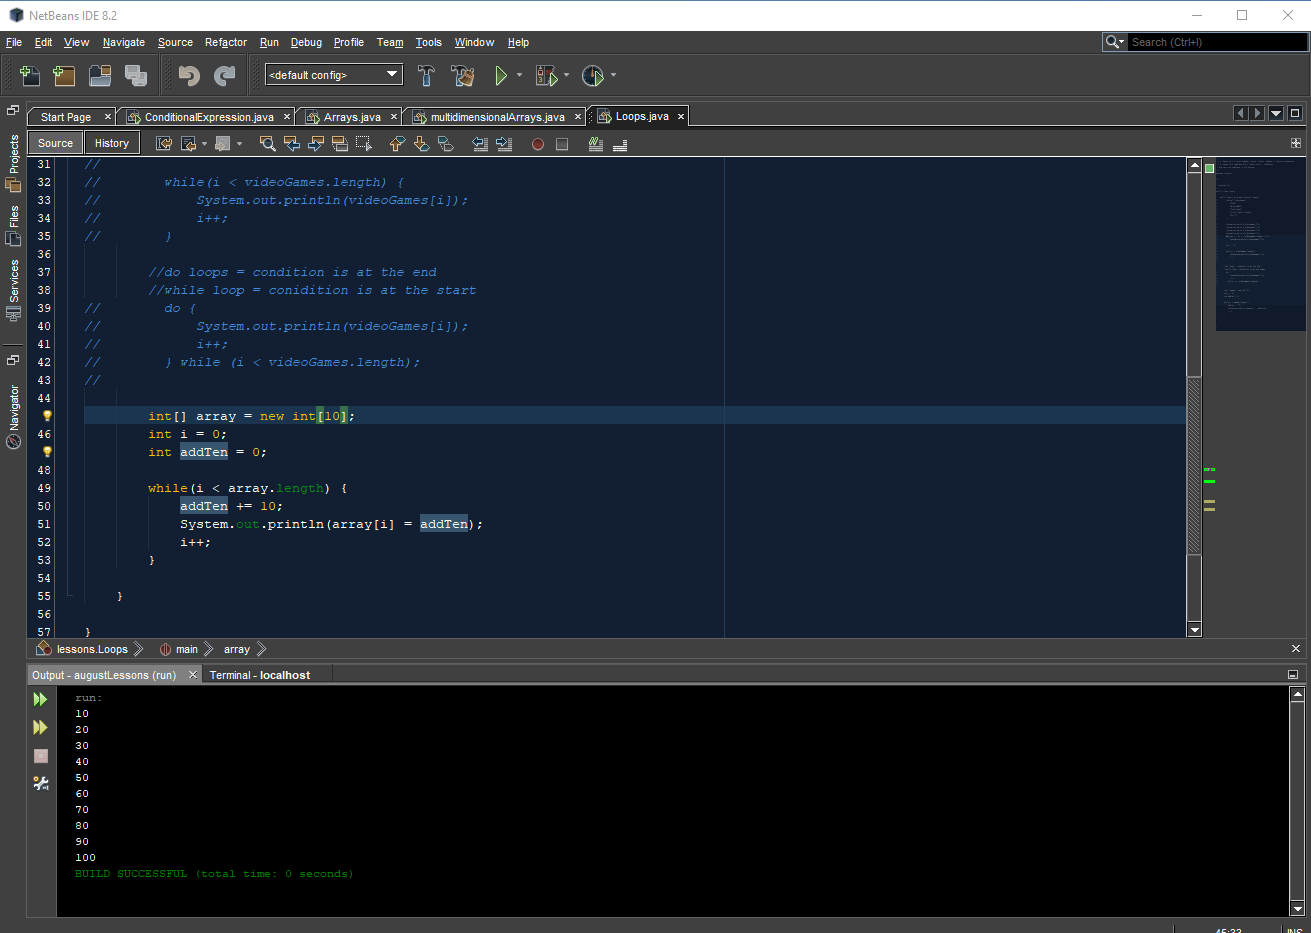Toggle Highlight Search editor button
The width and height of the screenshot is (1311, 933).
[x=340, y=144]
